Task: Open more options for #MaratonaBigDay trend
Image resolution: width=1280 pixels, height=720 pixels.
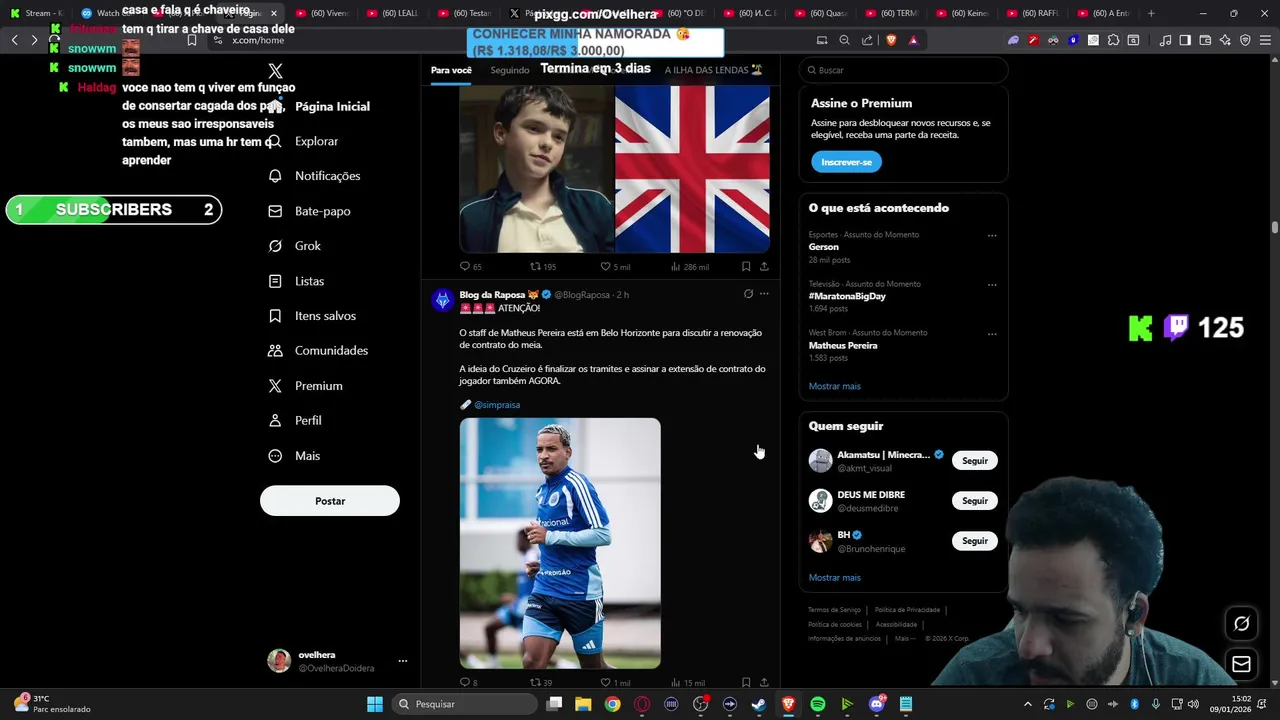Action: click(992, 285)
